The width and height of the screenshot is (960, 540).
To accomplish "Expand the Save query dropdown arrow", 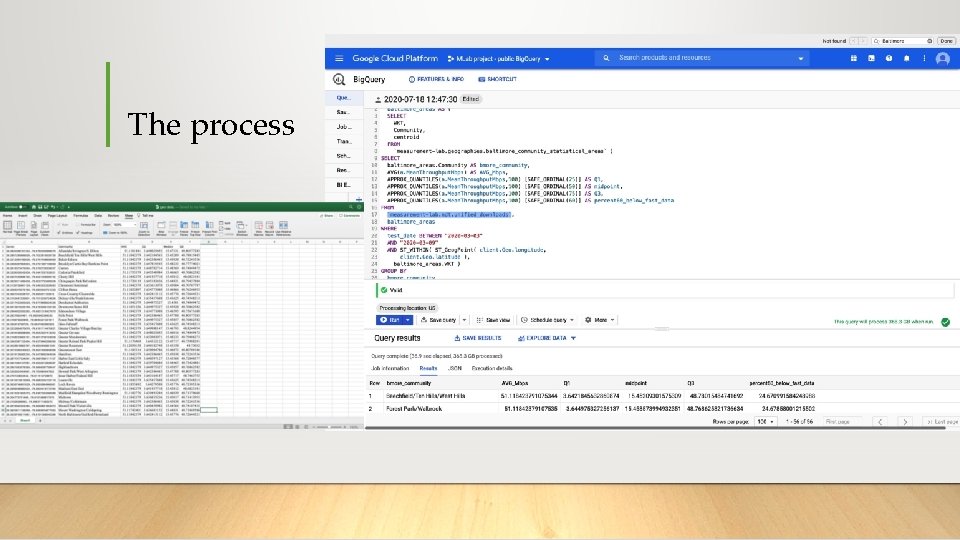I will pyautogui.click(x=464, y=320).
